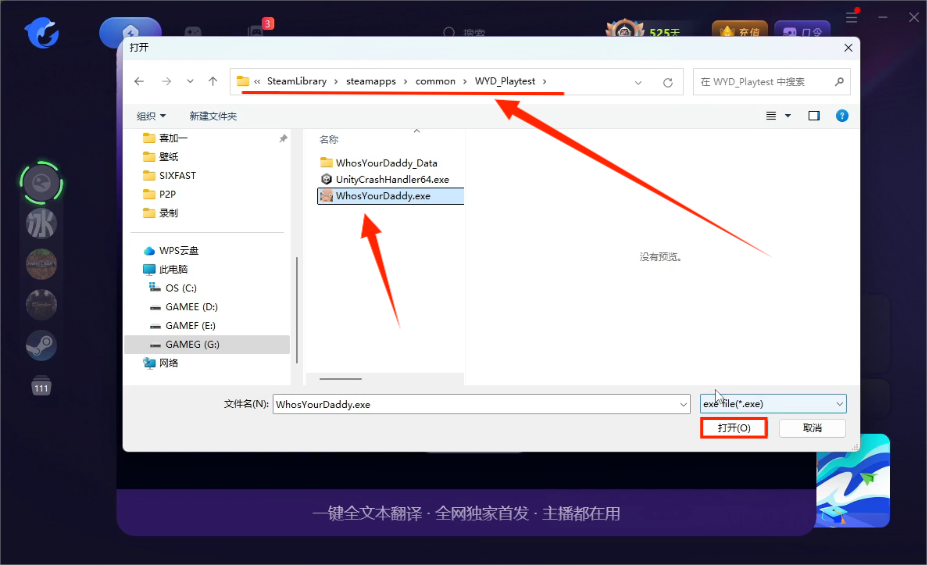
Task: Toggle the preview pane
Action: (814, 116)
